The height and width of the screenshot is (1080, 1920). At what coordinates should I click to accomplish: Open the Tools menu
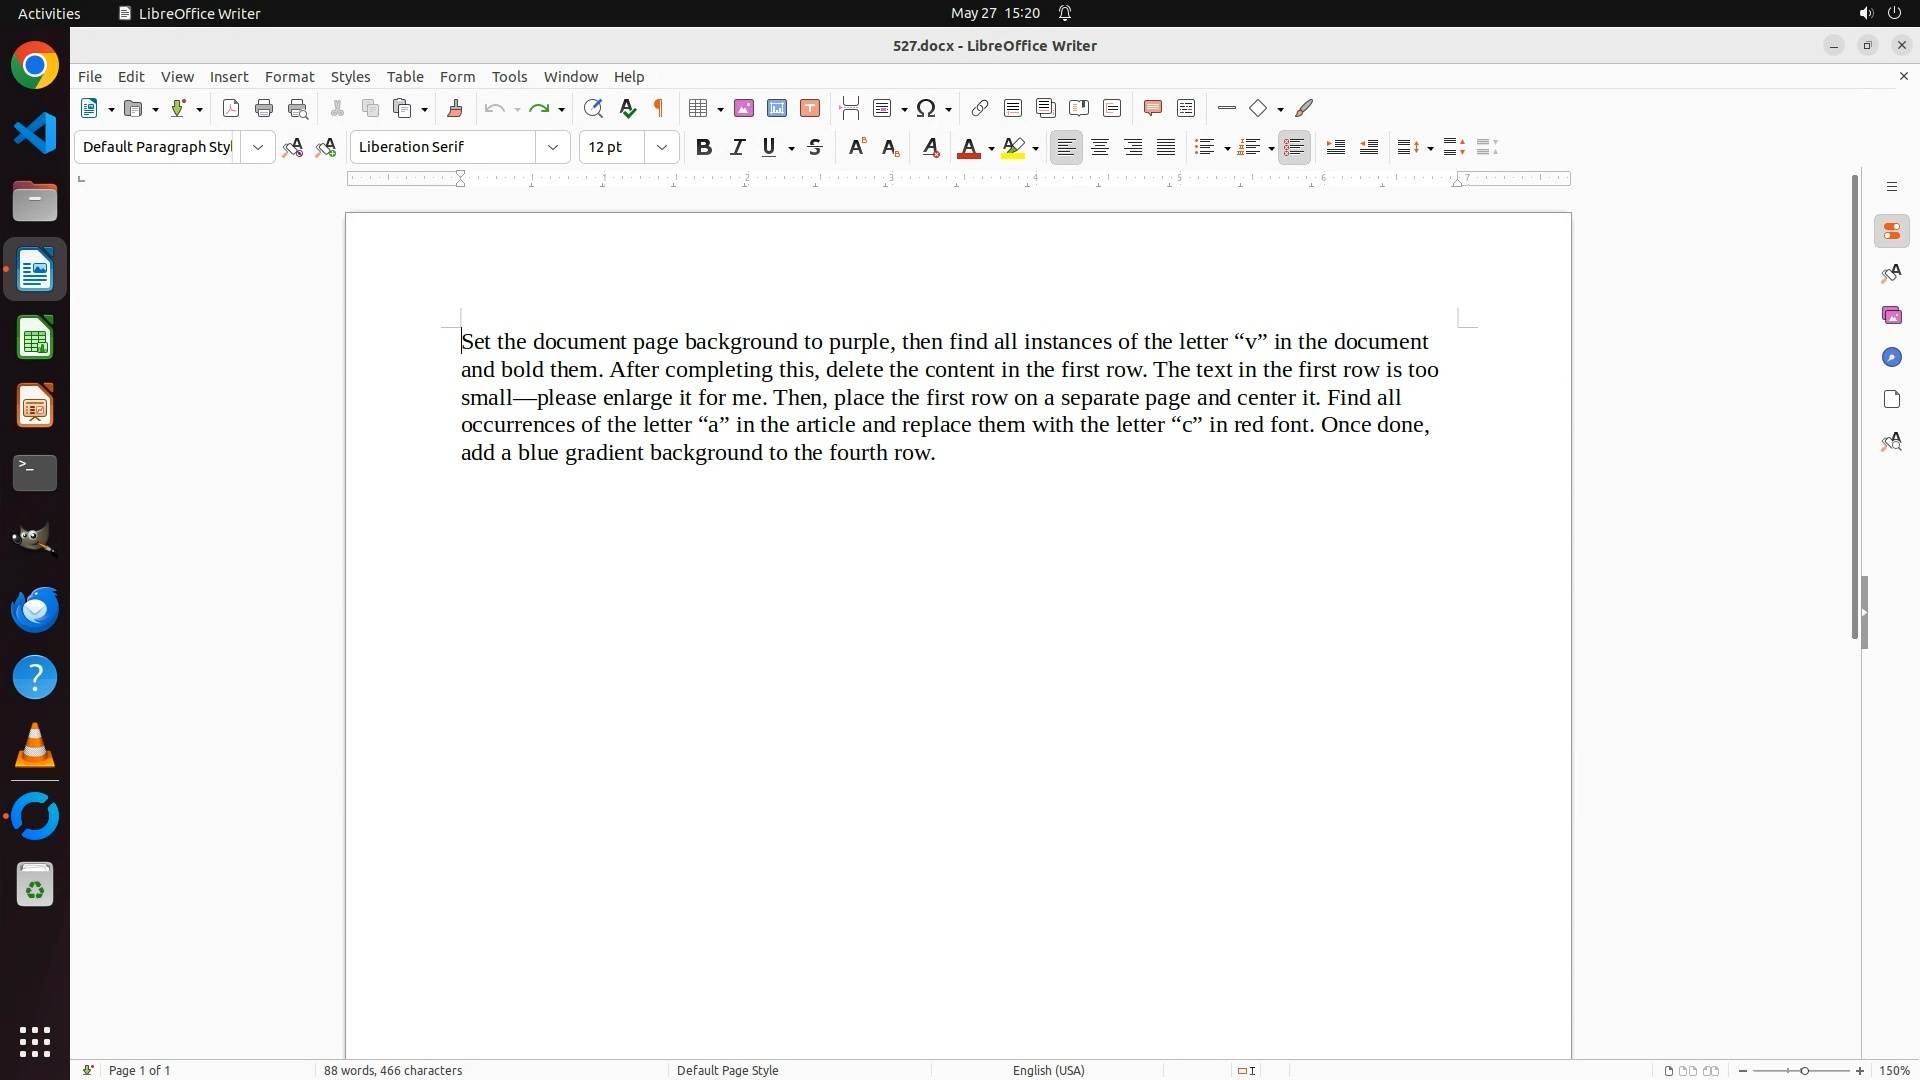click(x=509, y=76)
